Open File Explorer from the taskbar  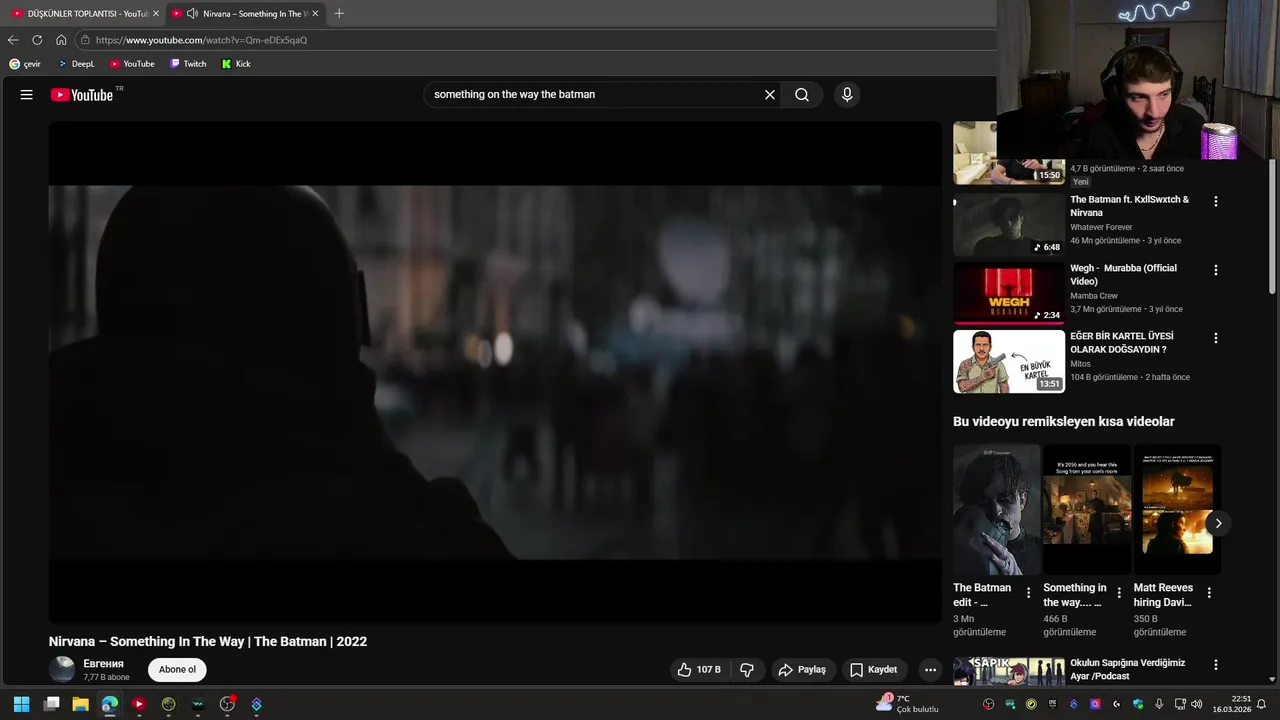point(80,704)
